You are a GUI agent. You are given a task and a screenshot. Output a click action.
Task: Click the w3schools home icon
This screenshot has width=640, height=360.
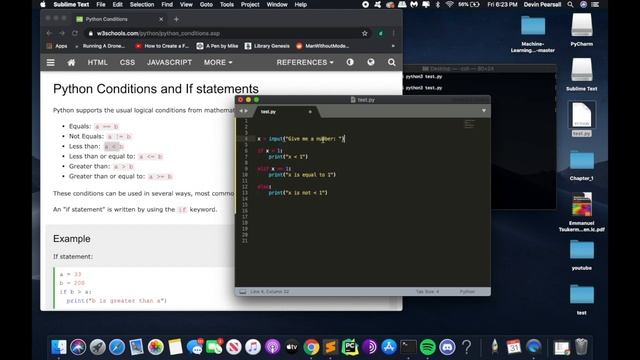pos(71,62)
